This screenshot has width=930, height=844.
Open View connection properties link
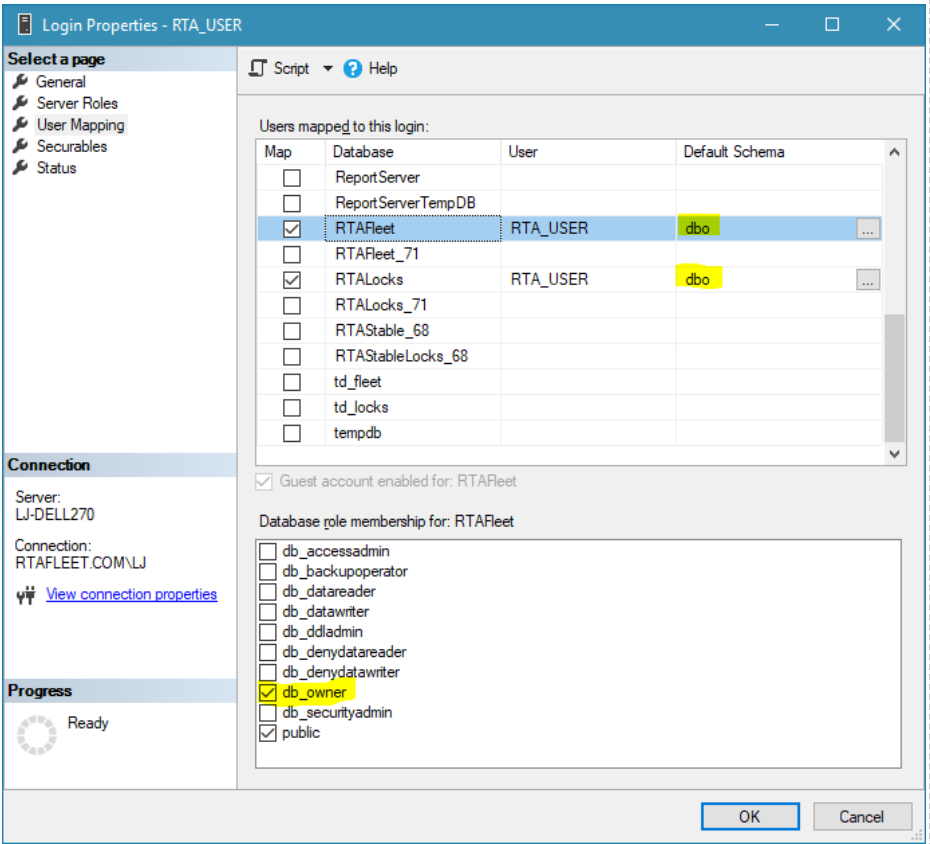point(131,594)
